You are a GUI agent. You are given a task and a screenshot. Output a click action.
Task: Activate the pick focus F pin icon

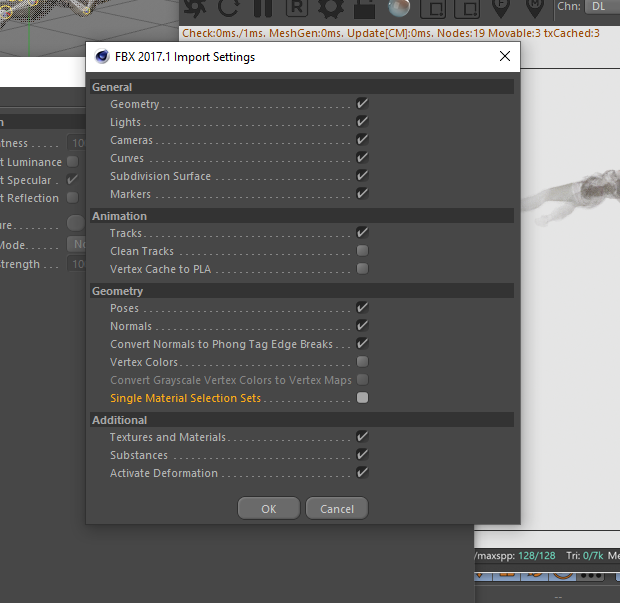tap(501, 9)
